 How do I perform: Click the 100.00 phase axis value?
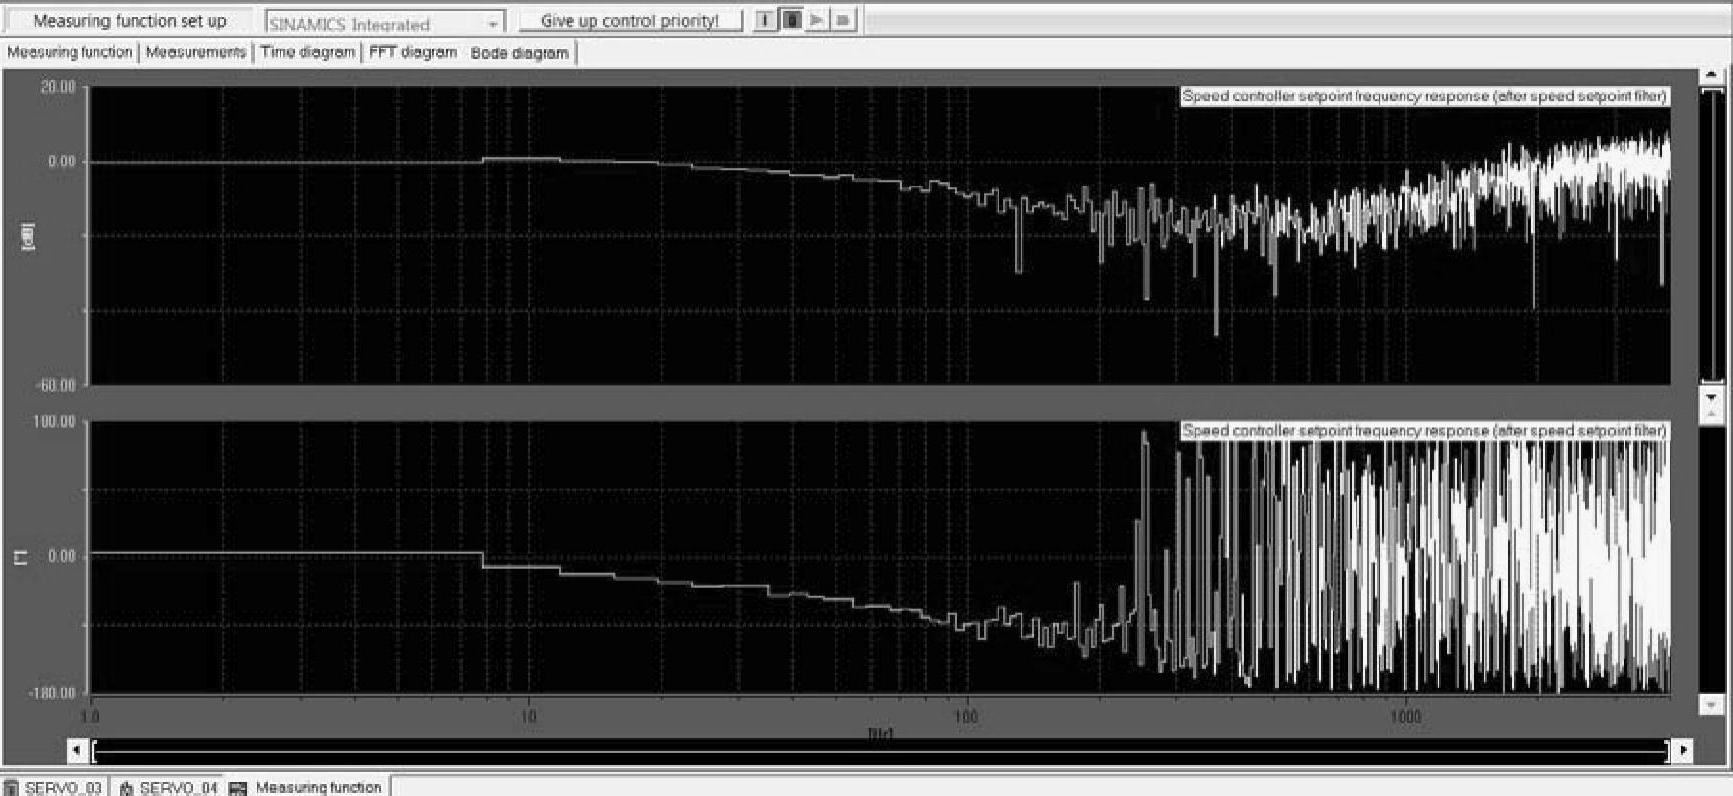coord(55,421)
